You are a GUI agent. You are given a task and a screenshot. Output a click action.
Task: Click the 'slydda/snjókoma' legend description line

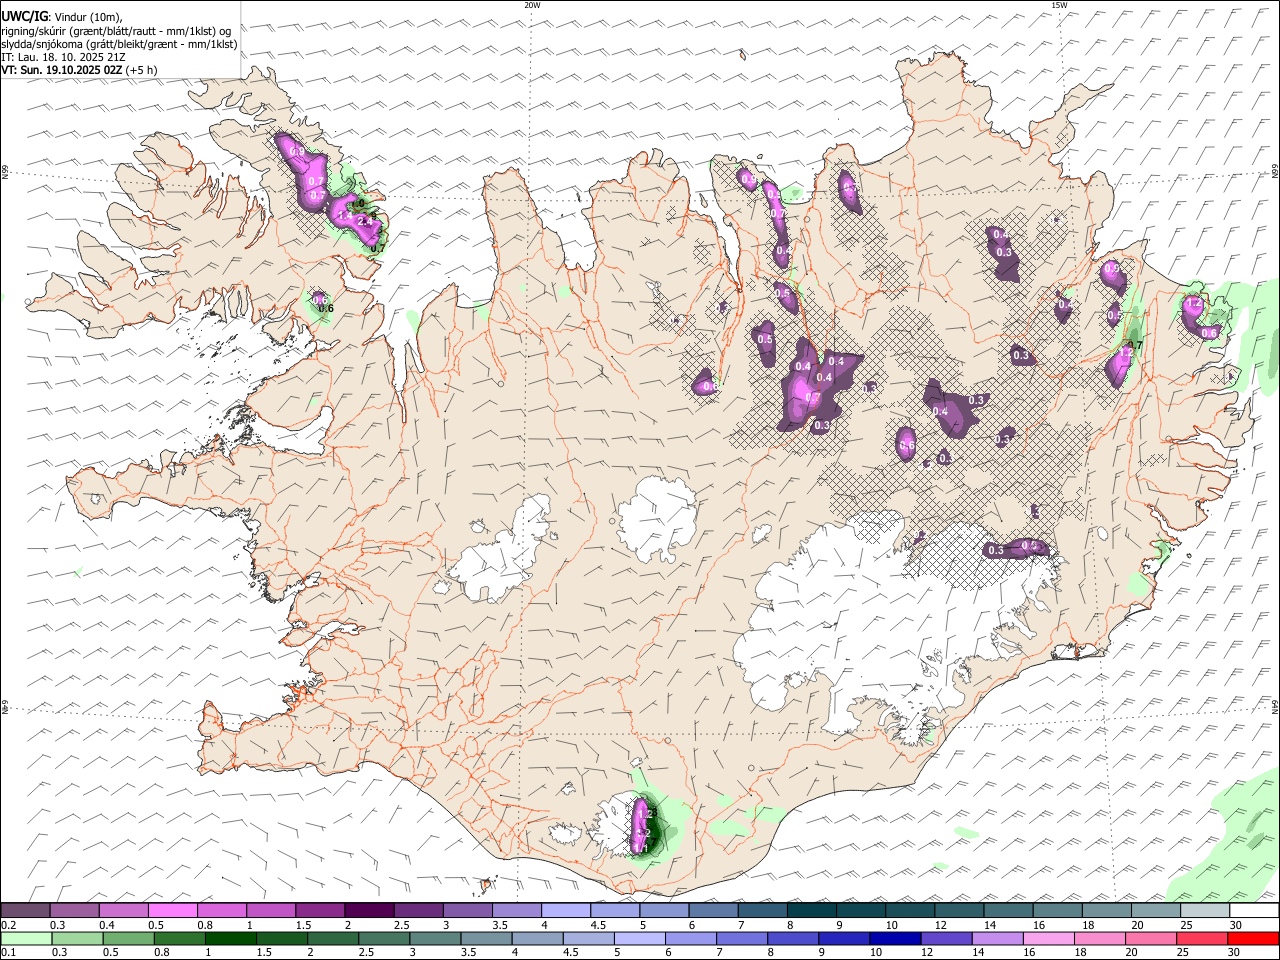(119, 44)
